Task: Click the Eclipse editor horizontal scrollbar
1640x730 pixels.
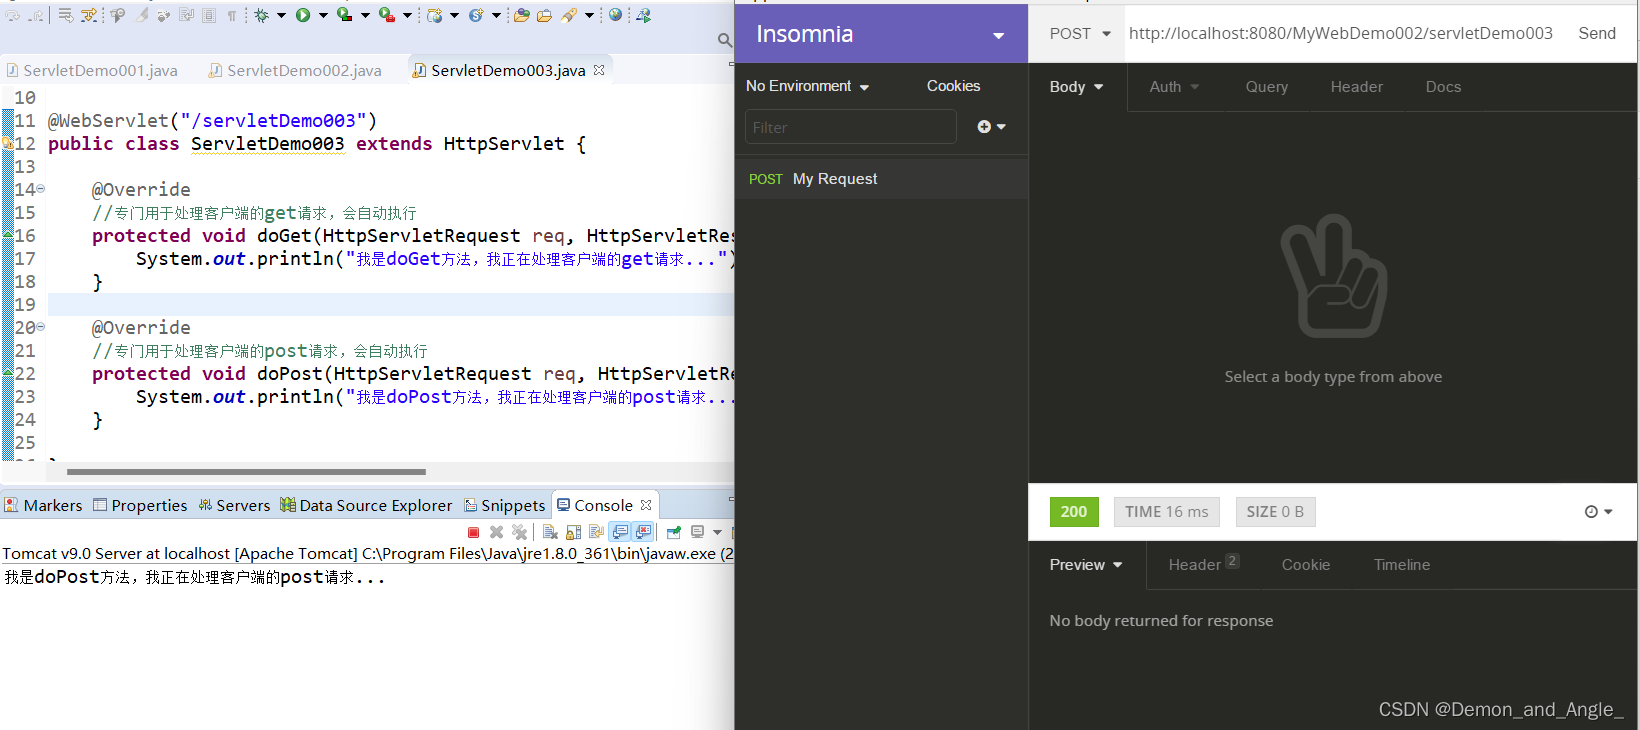Action: (246, 471)
